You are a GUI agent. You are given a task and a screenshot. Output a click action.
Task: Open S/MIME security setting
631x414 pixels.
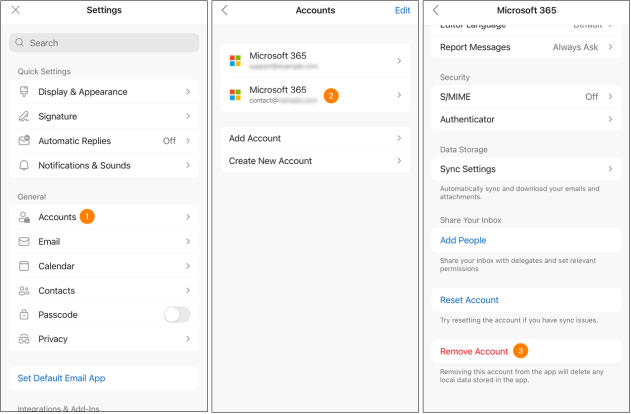pos(526,97)
